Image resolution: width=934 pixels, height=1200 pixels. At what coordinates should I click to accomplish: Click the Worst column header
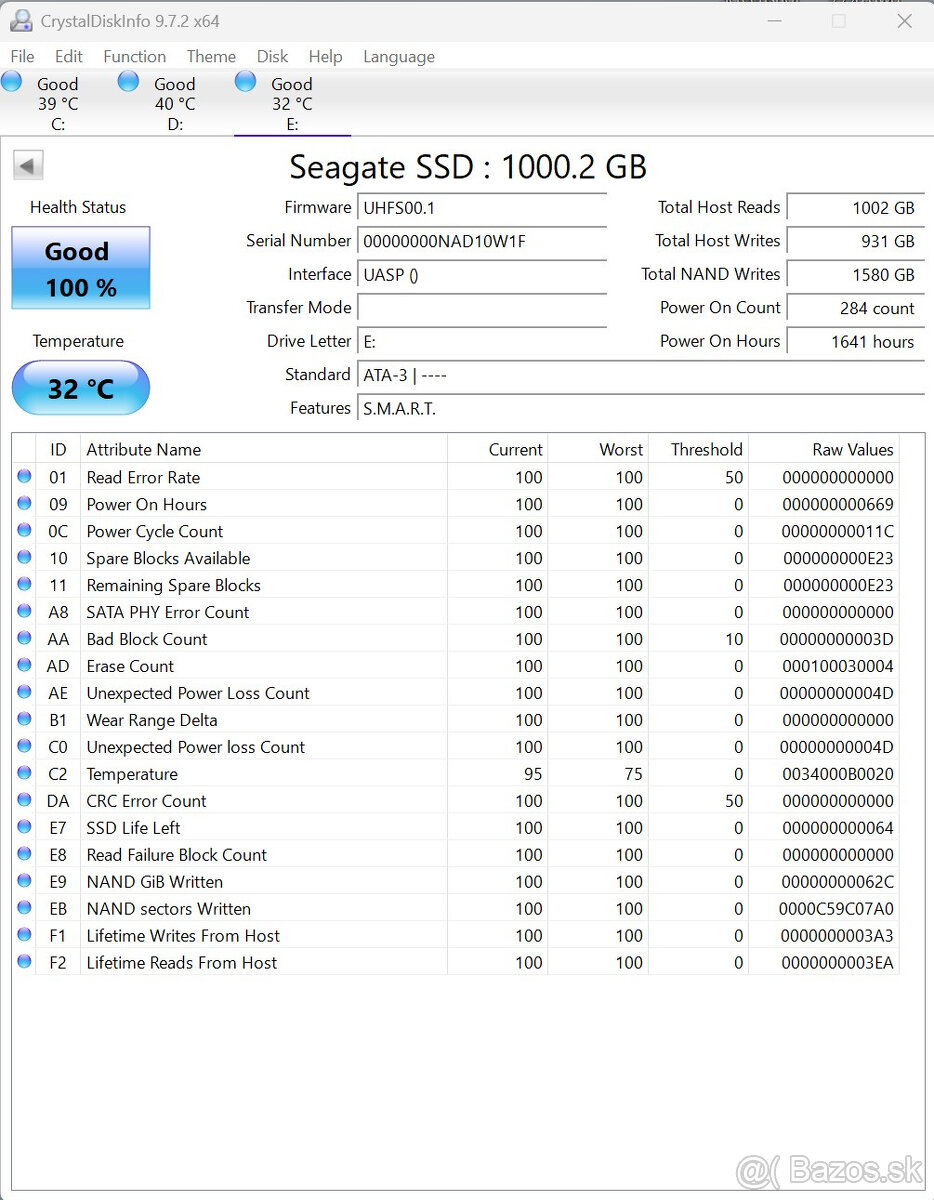598,450
